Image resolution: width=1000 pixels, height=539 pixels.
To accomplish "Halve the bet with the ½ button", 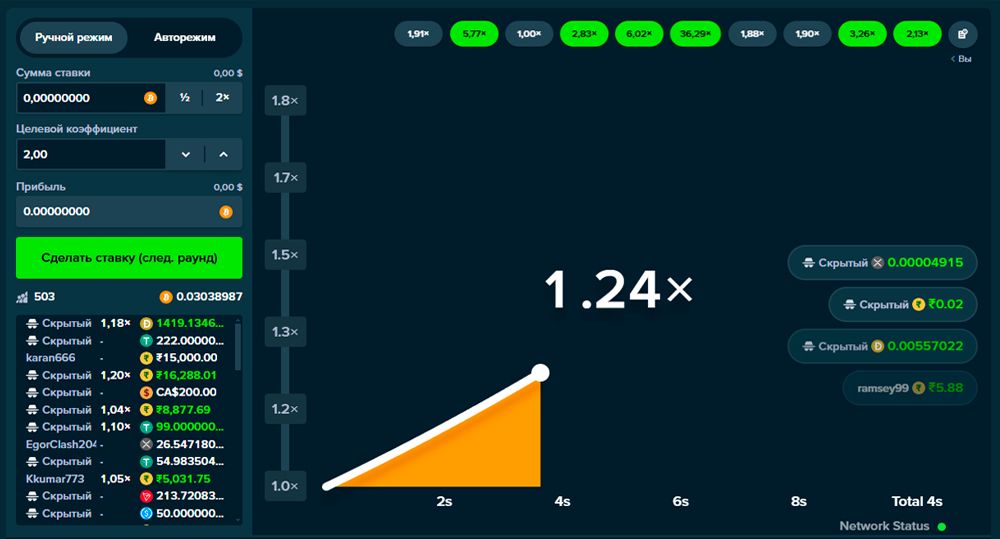I will tap(184, 98).
